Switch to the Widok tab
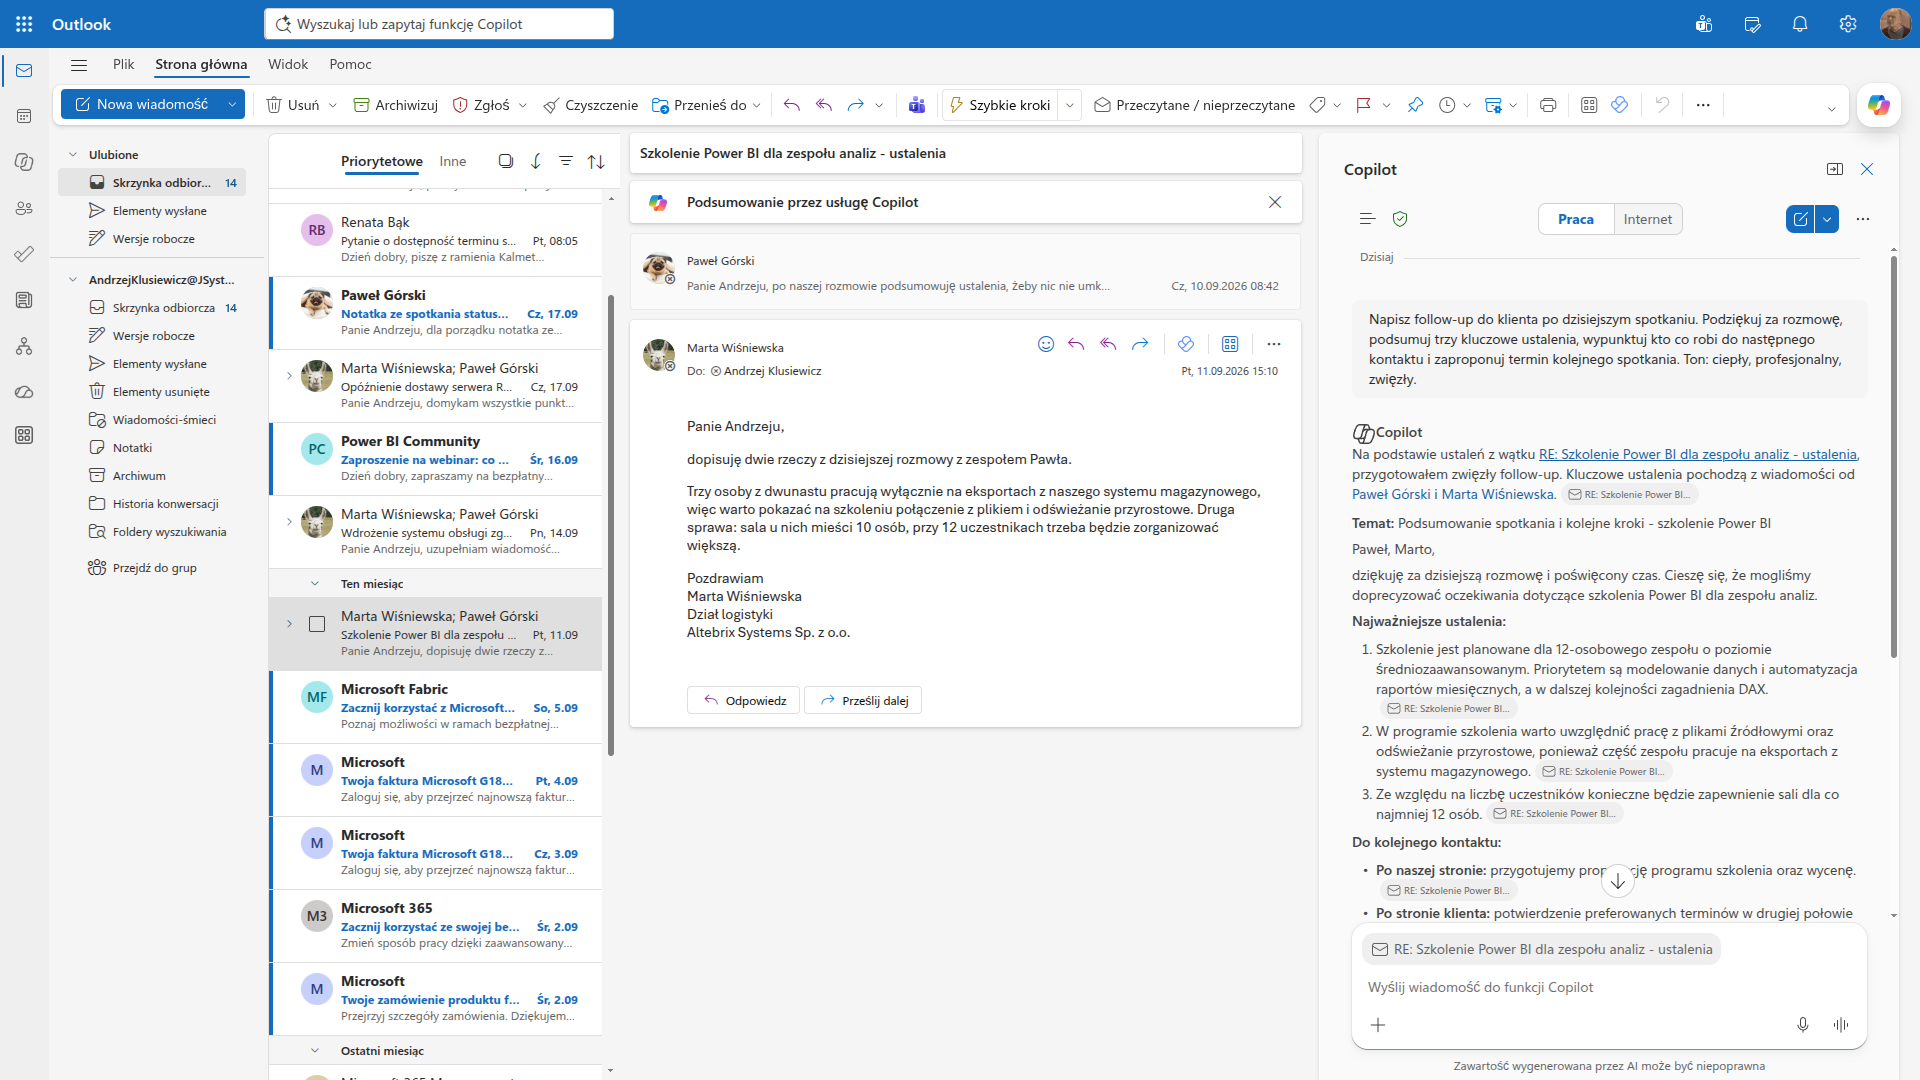 288,64
